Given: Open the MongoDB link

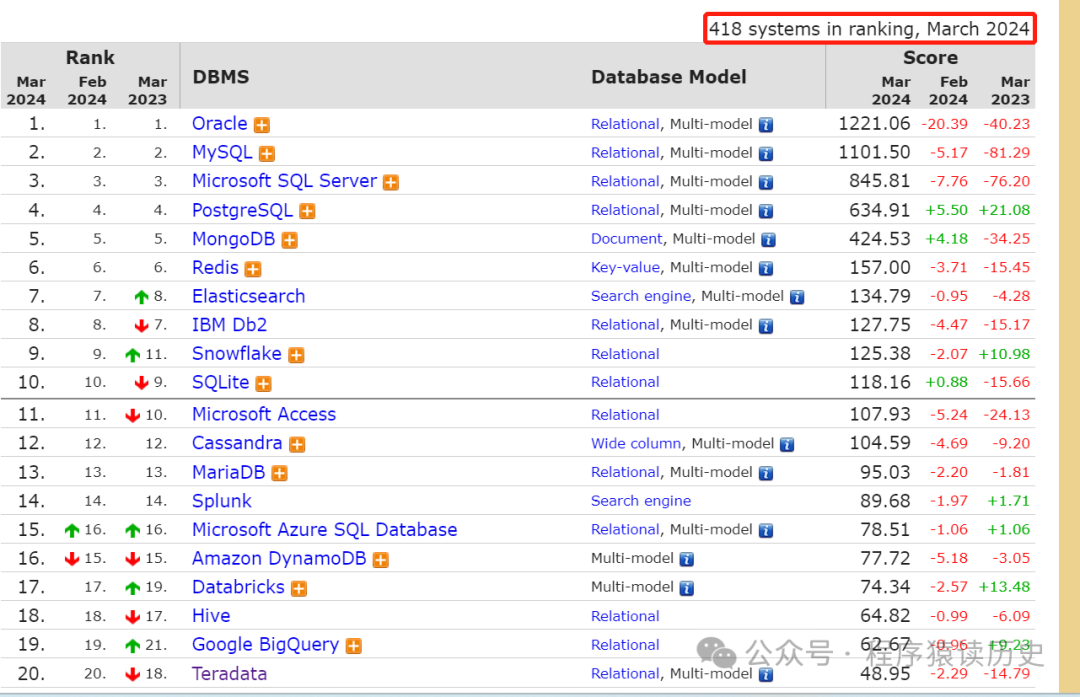Looking at the screenshot, I should pos(233,239).
